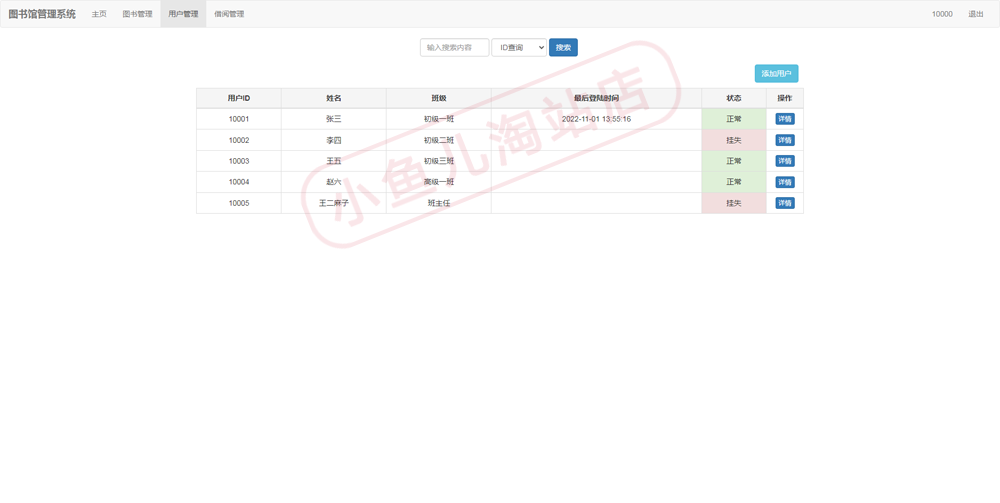Select the user ID cell 10004

pos(239,182)
